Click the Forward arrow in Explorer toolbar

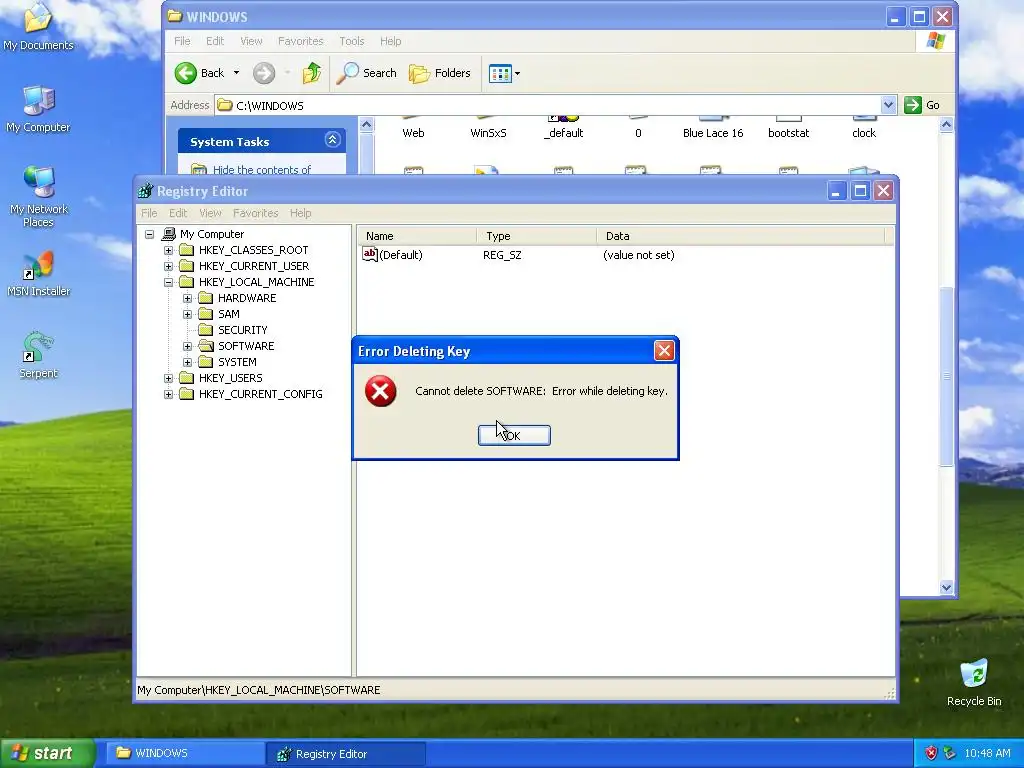pos(264,73)
